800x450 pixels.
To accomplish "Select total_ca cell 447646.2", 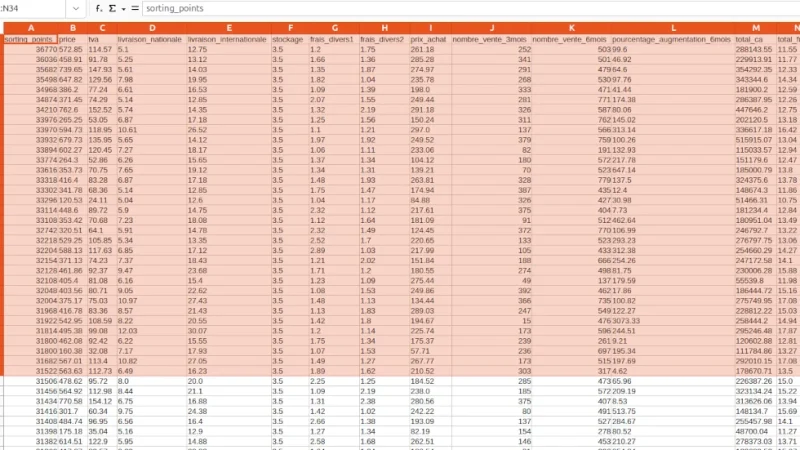I will (x=756, y=110).
